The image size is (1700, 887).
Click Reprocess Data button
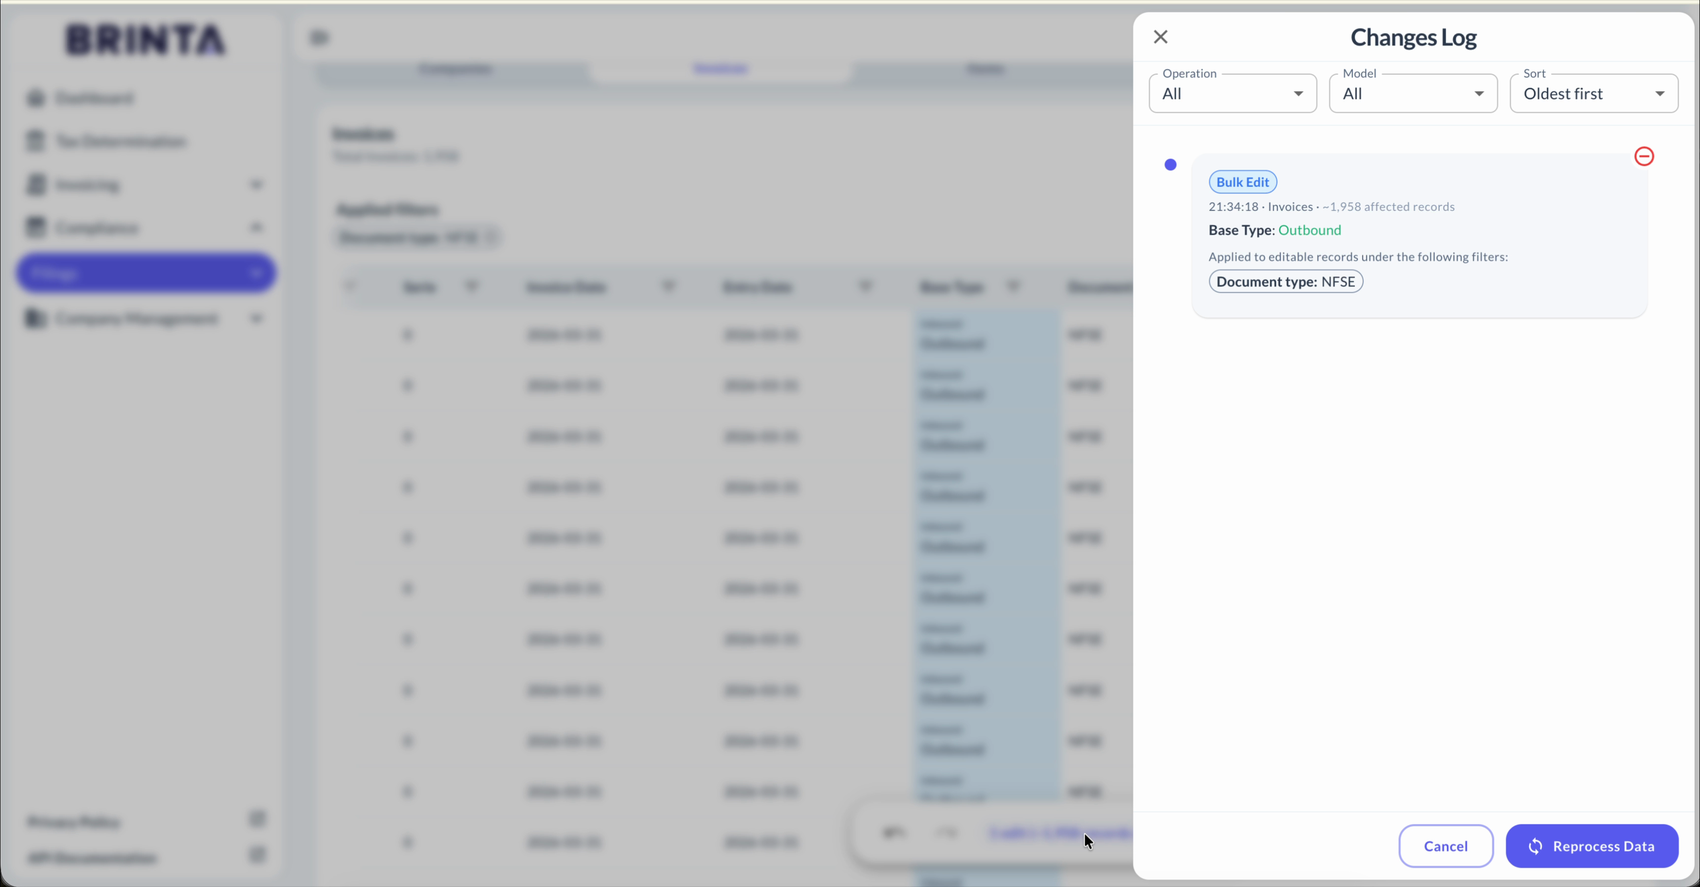point(1592,846)
